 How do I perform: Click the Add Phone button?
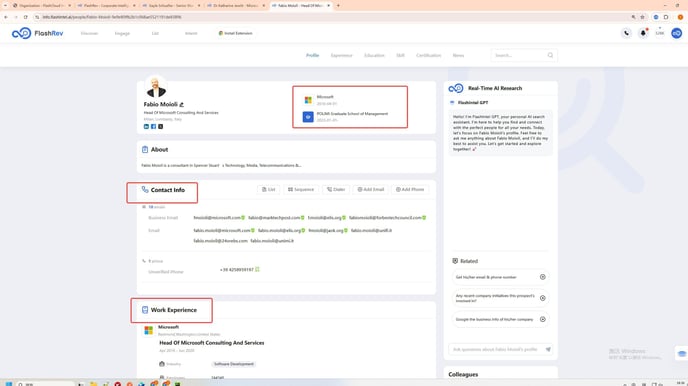click(410, 189)
